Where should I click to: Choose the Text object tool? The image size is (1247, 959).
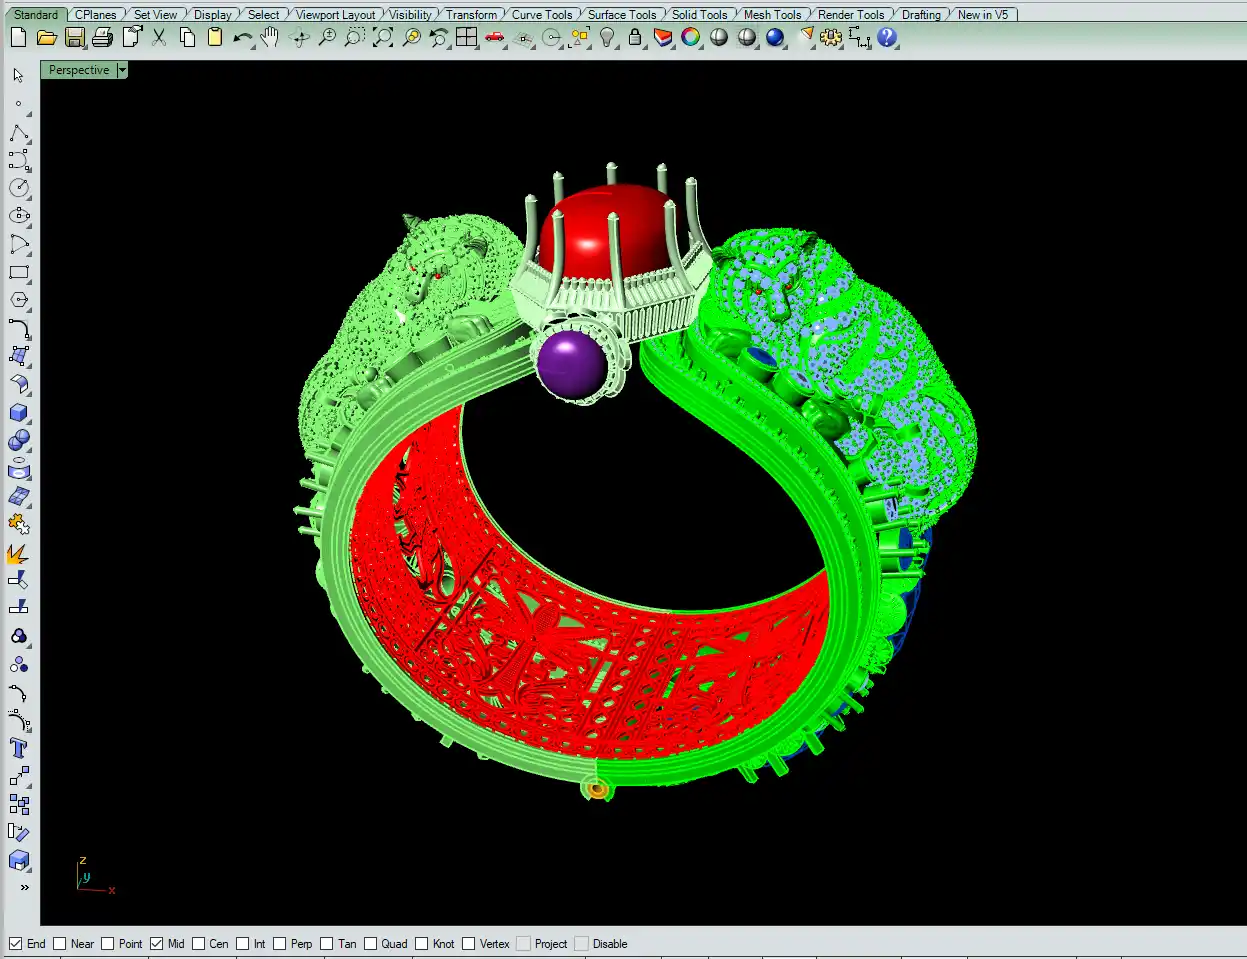[18, 748]
